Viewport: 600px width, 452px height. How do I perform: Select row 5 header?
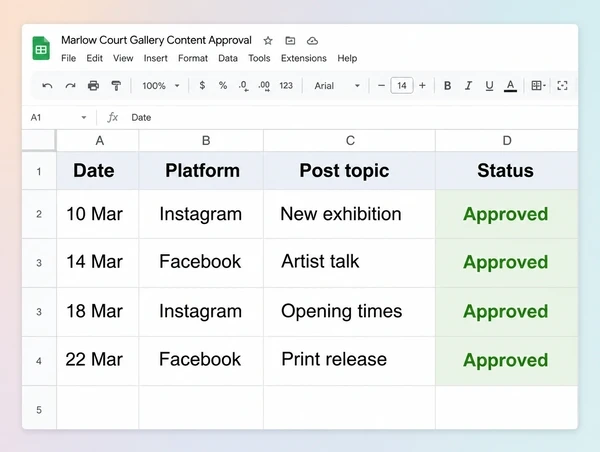point(39,410)
